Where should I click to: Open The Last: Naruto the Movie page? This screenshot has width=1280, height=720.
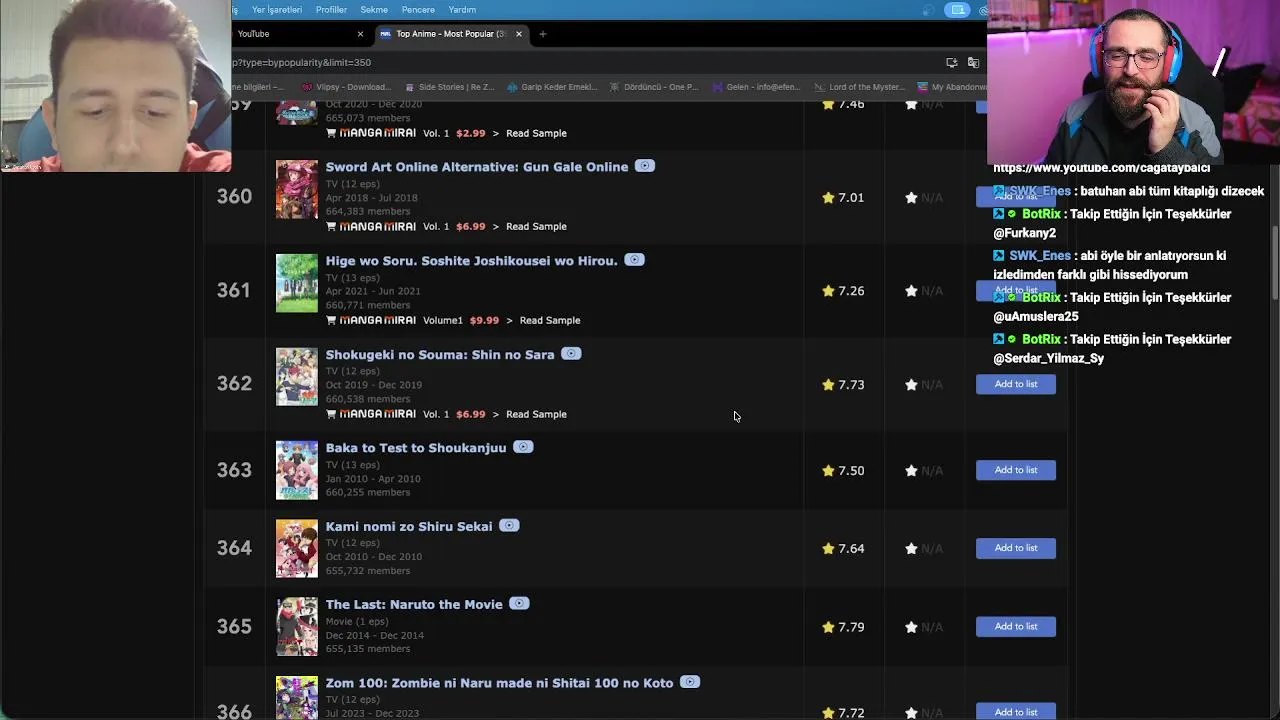tap(414, 605)
